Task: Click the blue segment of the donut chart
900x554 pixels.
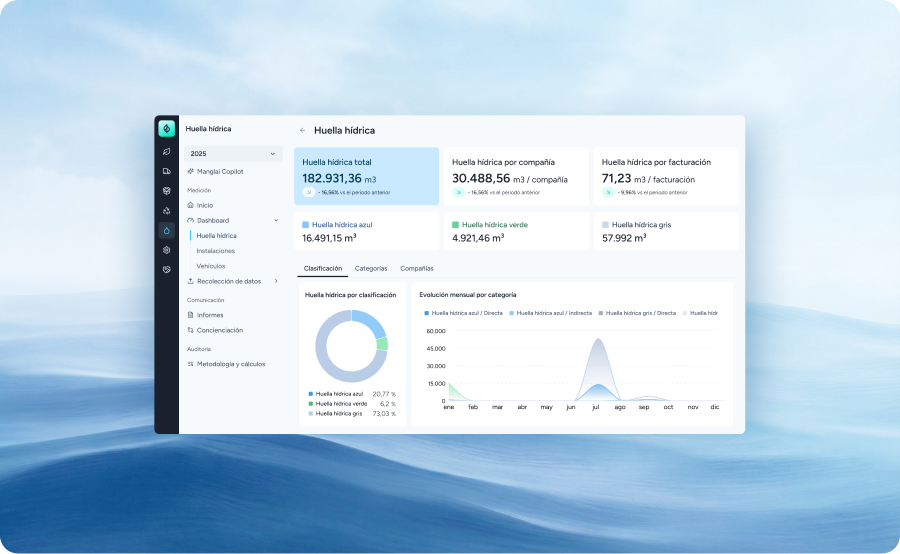Action: (x=370, y=323)
